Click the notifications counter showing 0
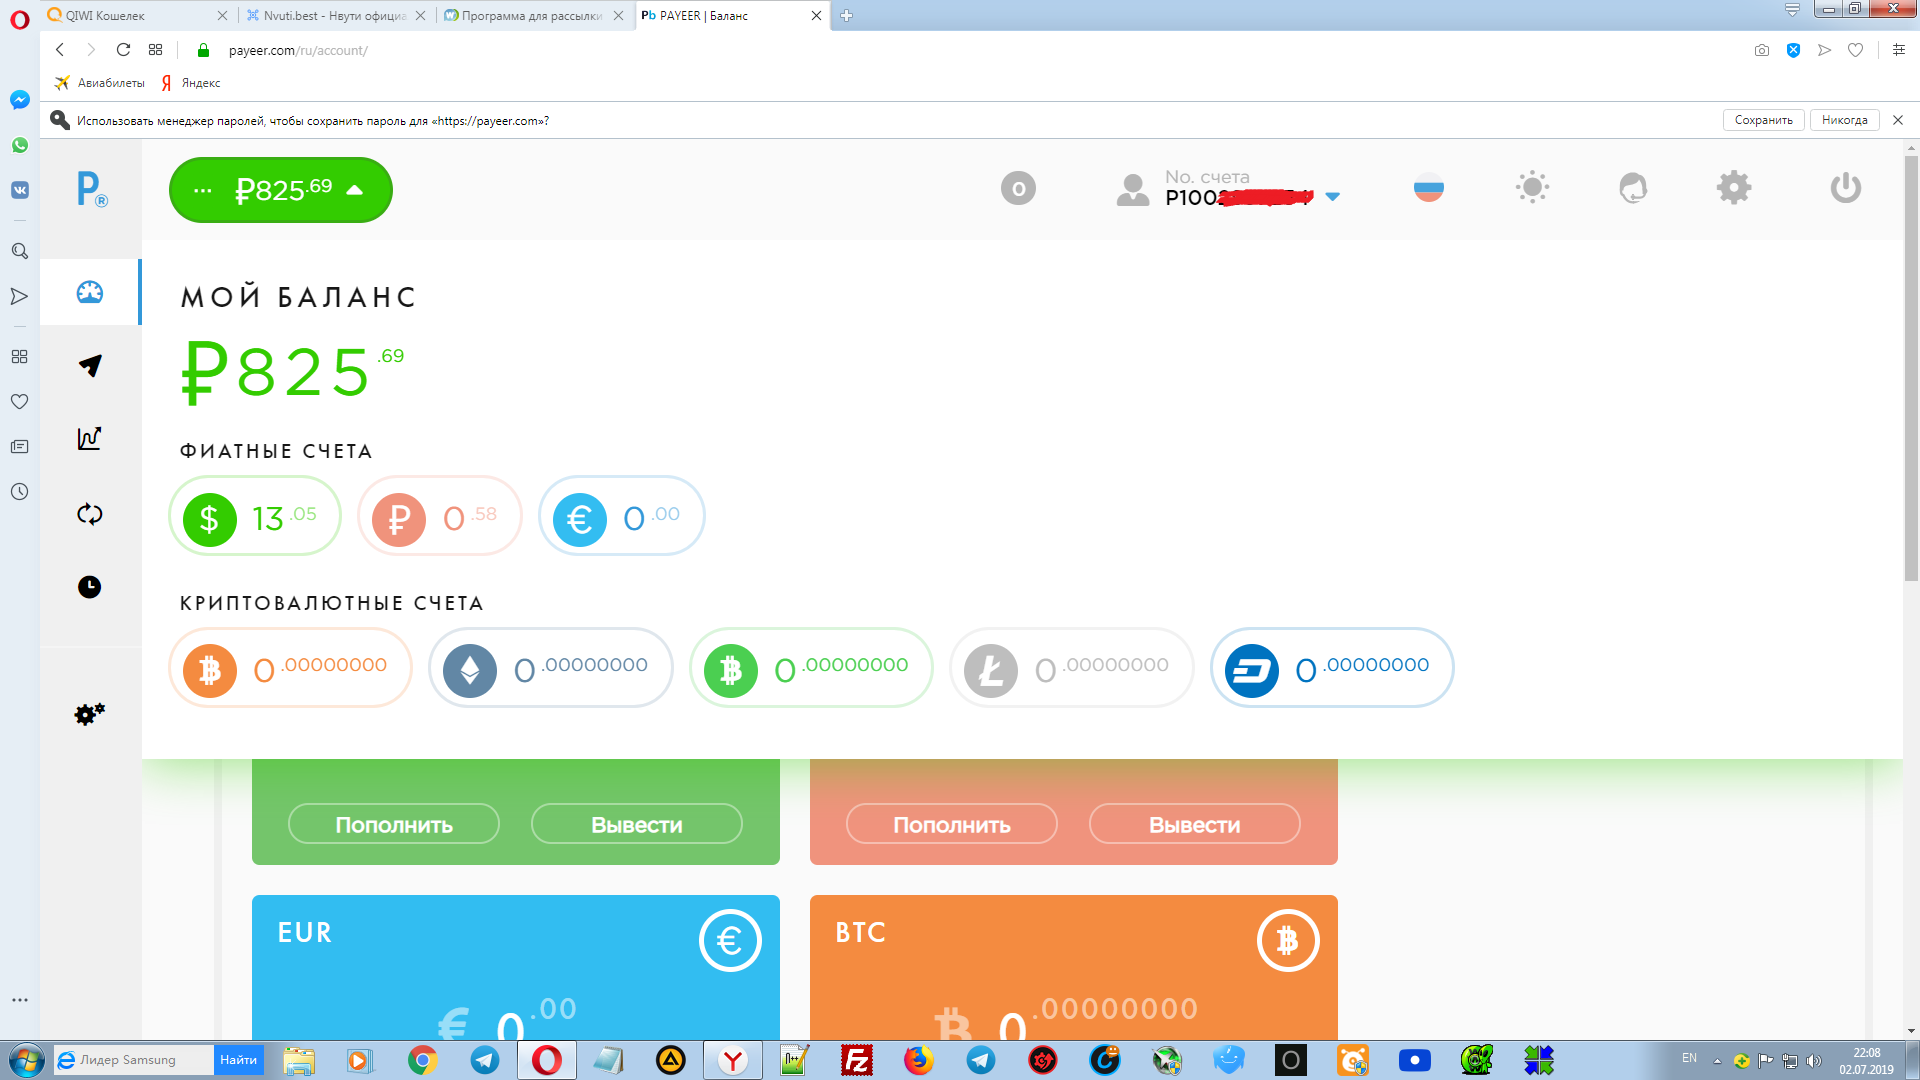 [1018, 188]
